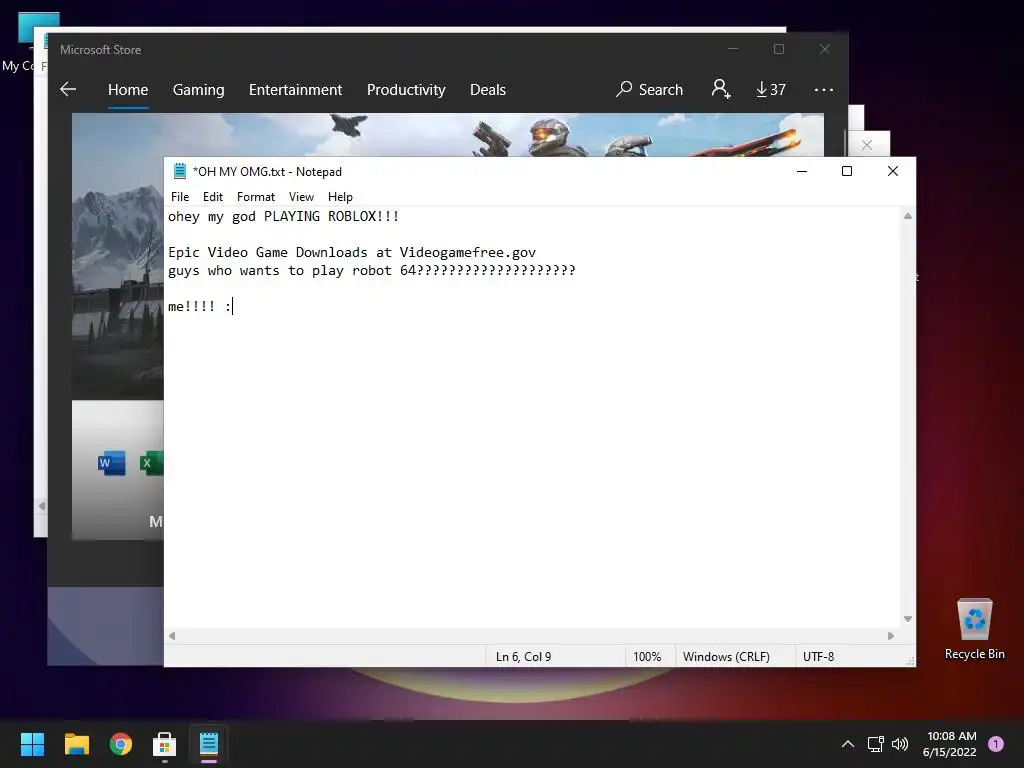Switch to Home tab in Microsoft Store
This screenshot has height=768, width=1024.
tap(128, 89)
